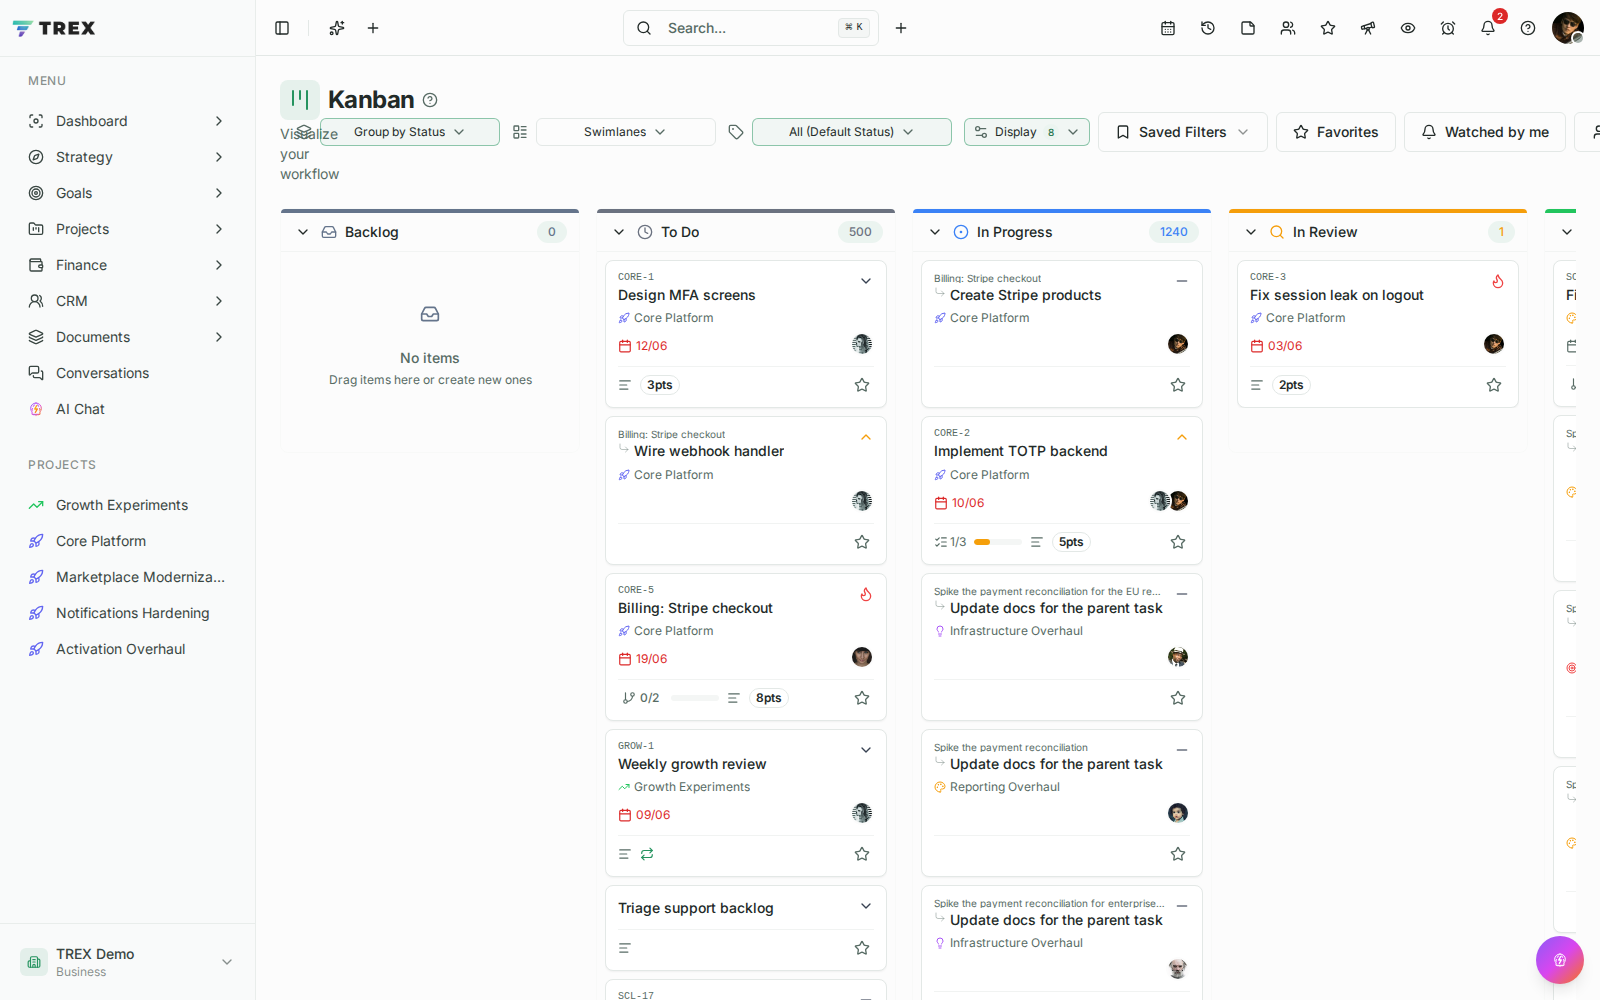Star the Fix session leak on logout card
This screenshot has width=1600, height=1000.
[x=1494, y=385]
